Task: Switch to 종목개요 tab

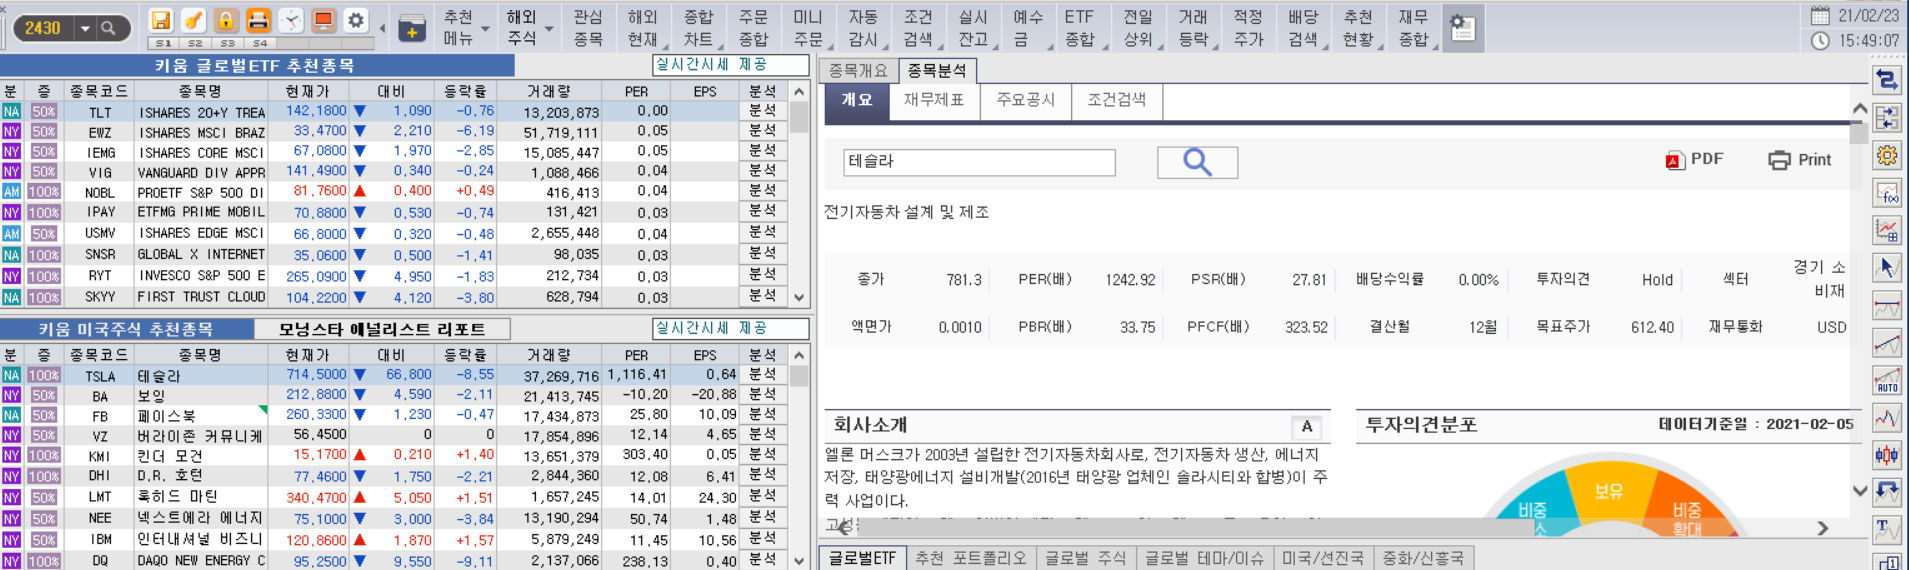Action: [858, 71]
